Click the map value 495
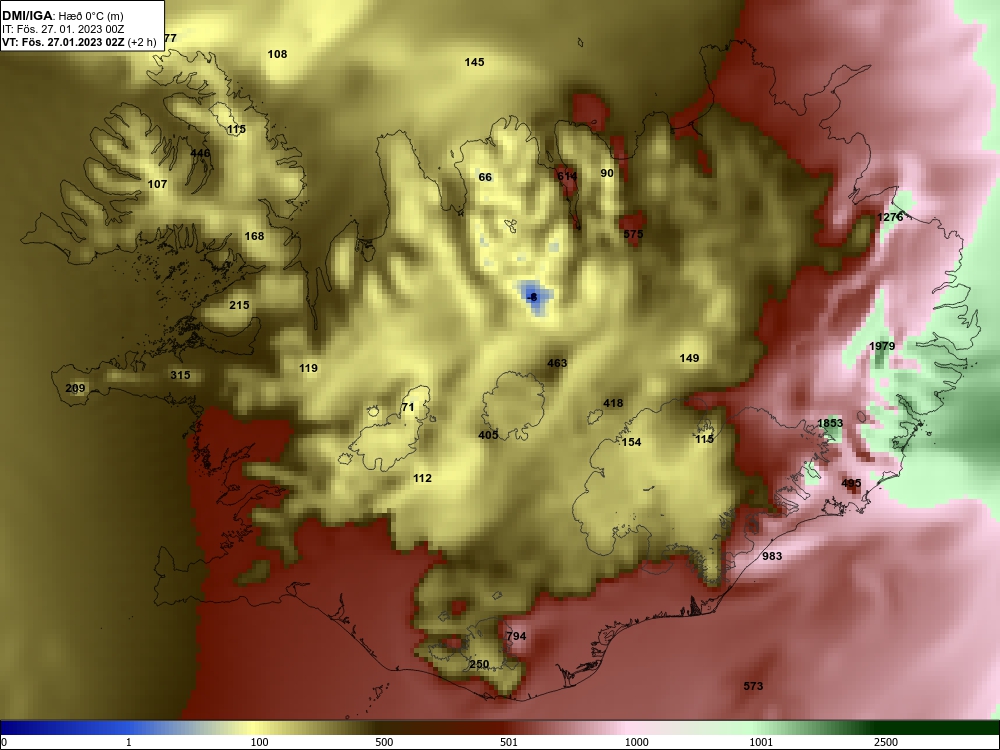Viewport: 1000px width, 750px height. pyautogui.click(x=851, y=483)
